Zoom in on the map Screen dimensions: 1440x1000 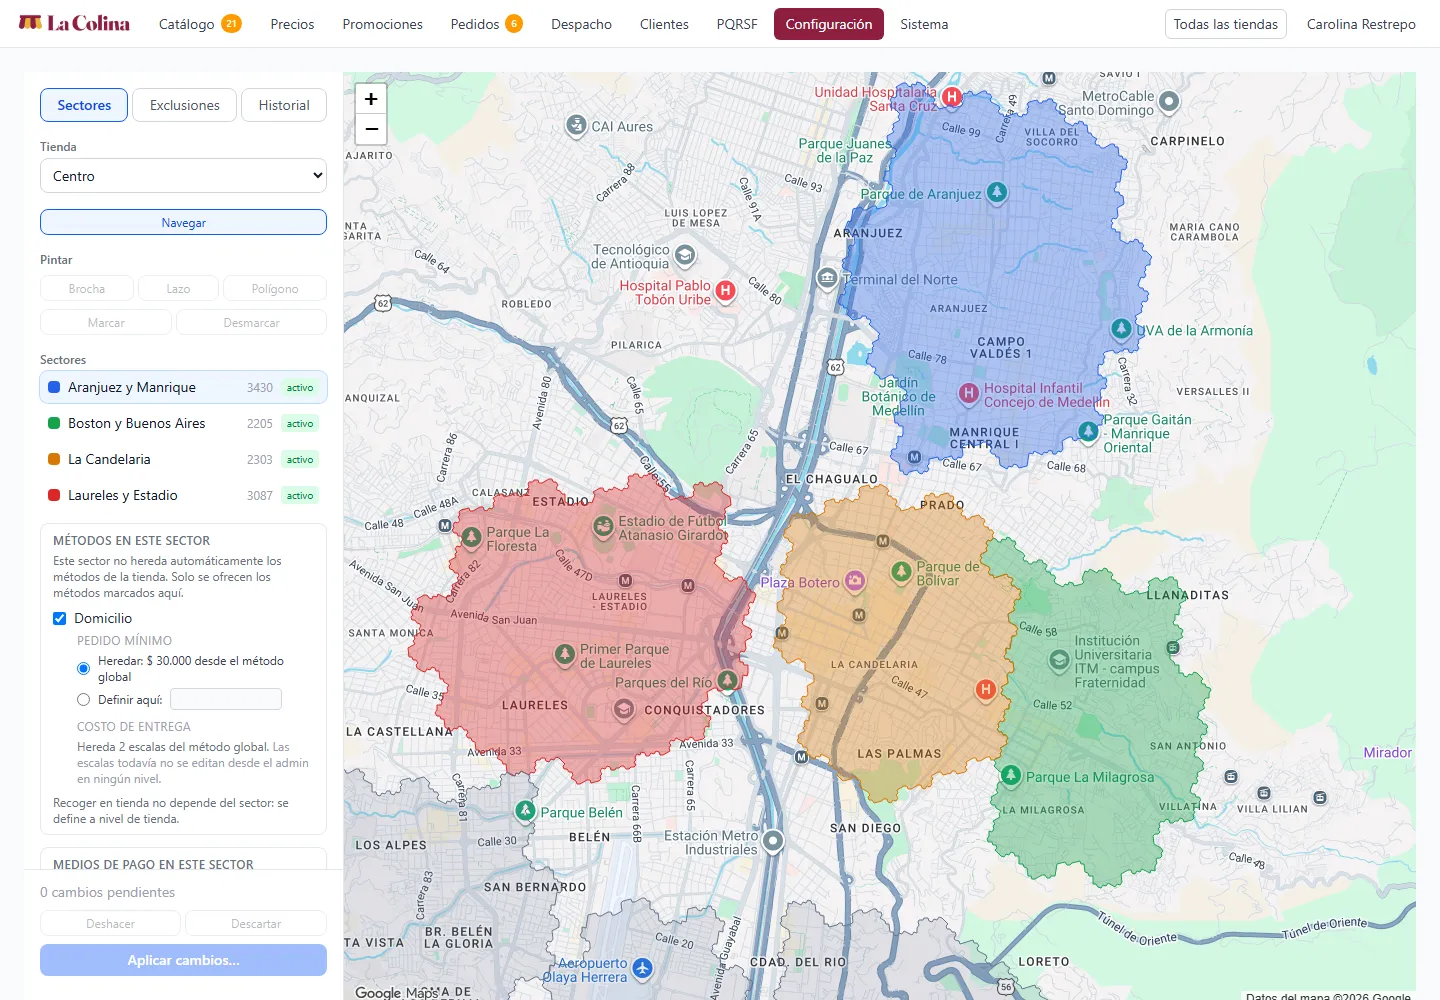tap(371, 99)
